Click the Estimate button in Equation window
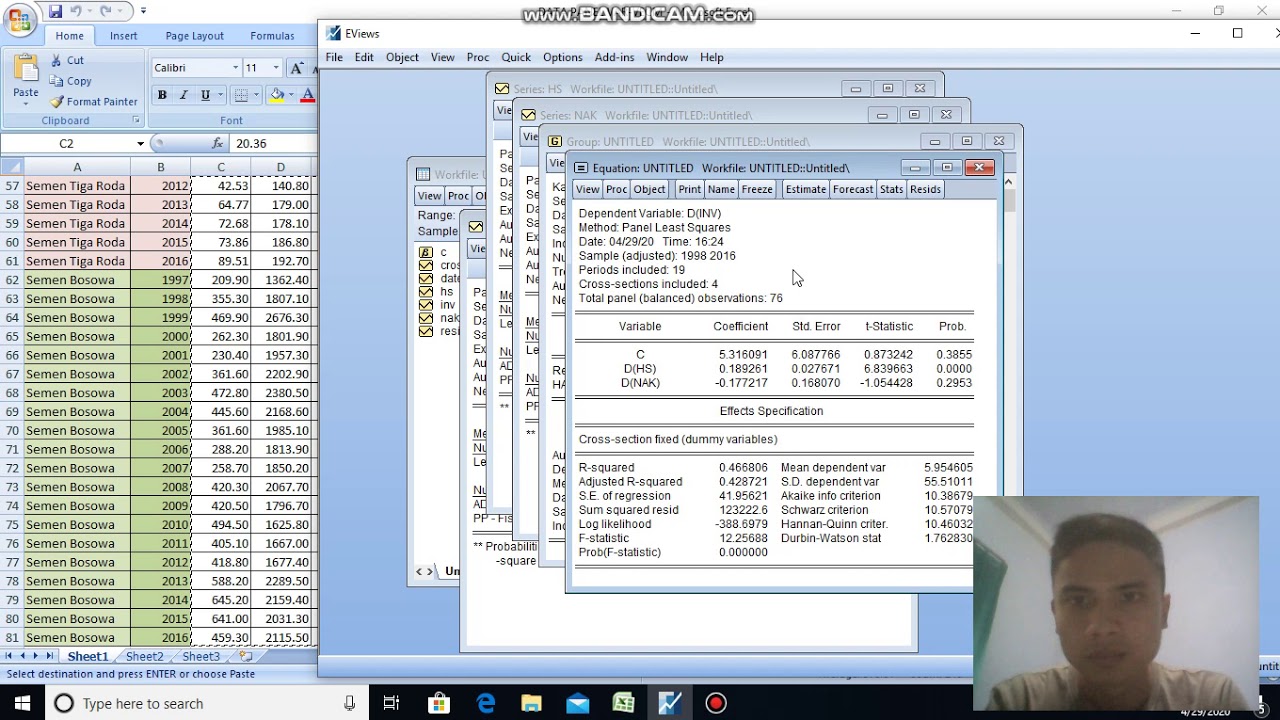This screenshot has width=1280, height=720. pos(806,189)
